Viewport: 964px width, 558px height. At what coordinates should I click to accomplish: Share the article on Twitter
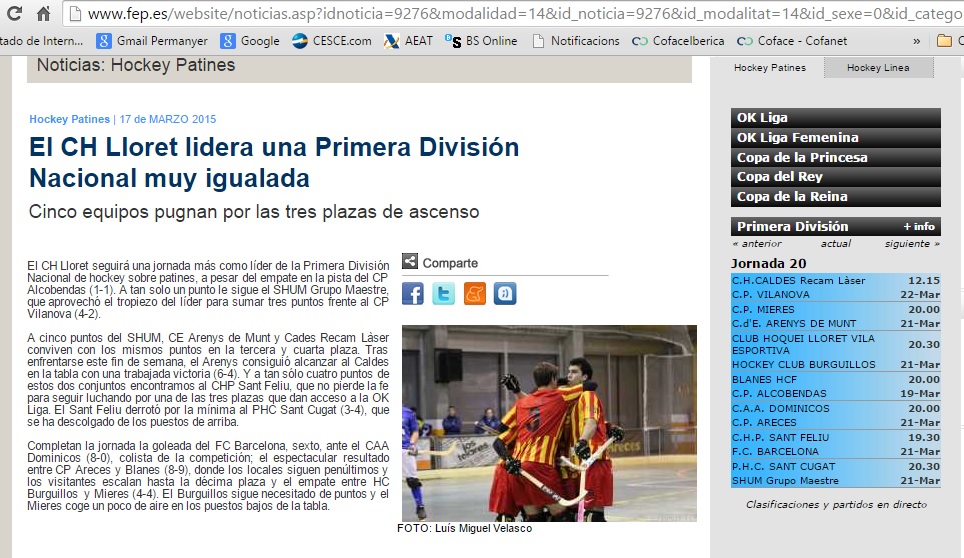pyautogui.click(x=443, y=293)
